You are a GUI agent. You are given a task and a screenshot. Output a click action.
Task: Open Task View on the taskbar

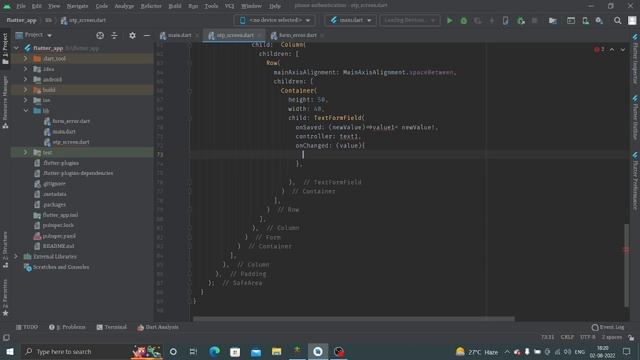193,351
